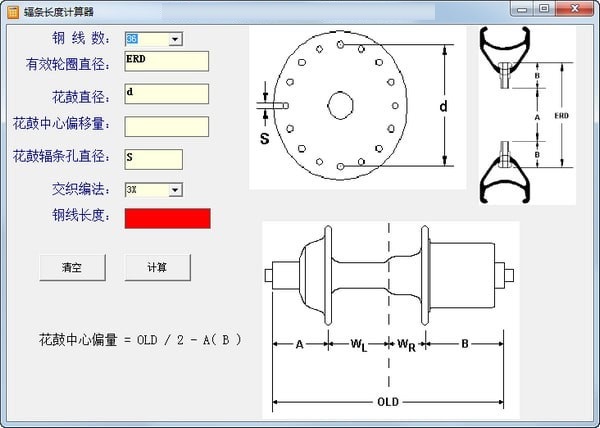Open the 交织编法 lacing pattern dropdown
This screenshot has height=428, width=600.
[x=176, y=189]
